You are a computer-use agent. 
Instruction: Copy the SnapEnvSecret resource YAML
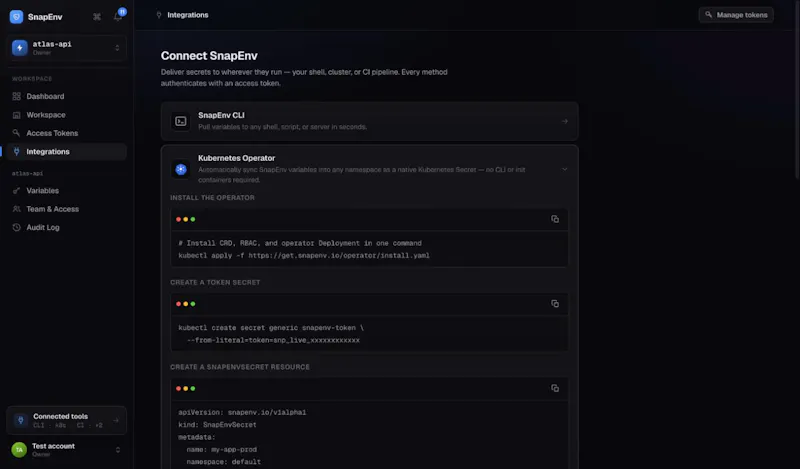click(x=555, y=388)
